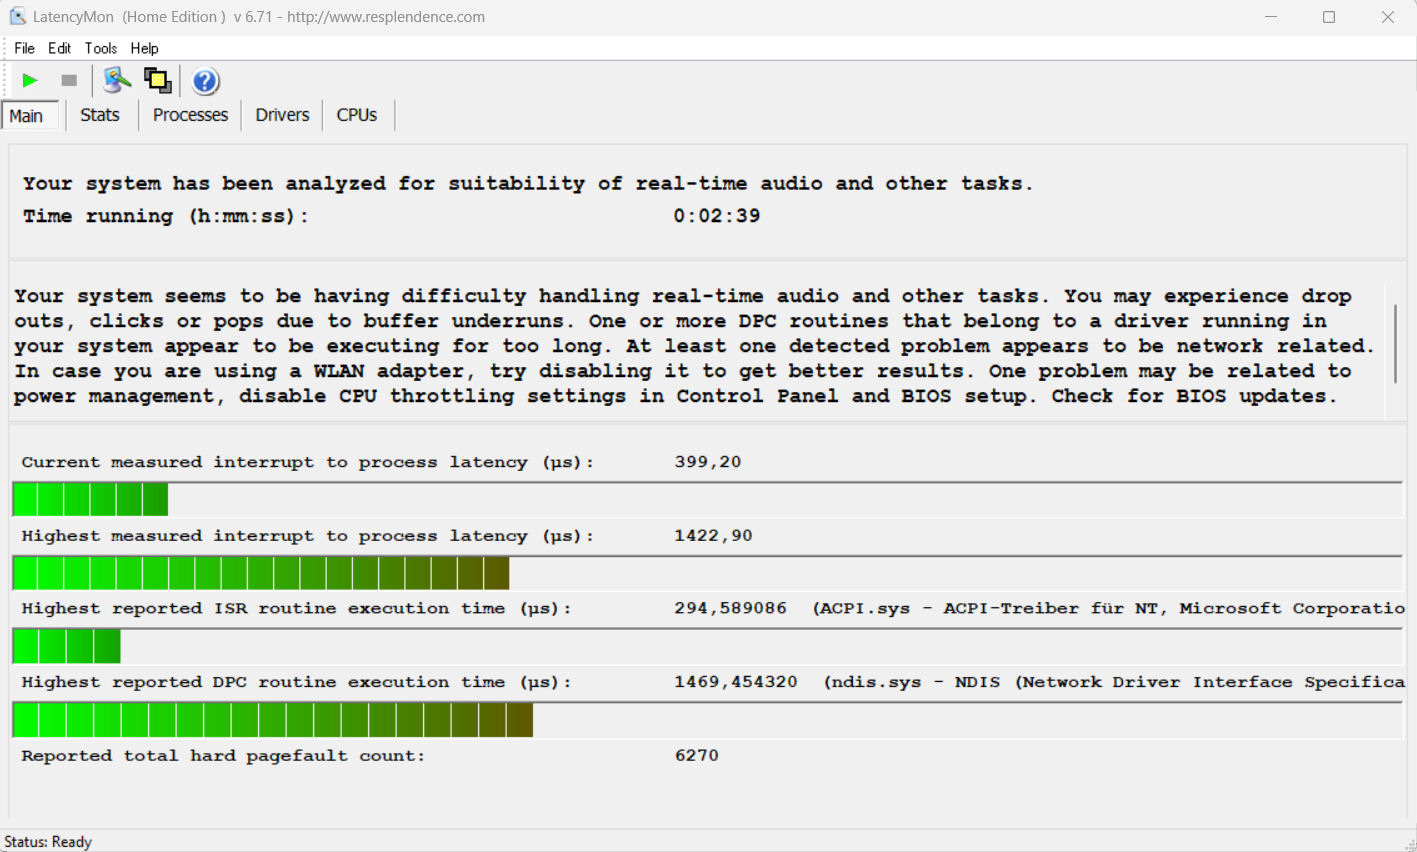This screenshot has width=1417, height=852.
Task: Click the scrollbar in the analysis message box
Action: point(1395,346)
